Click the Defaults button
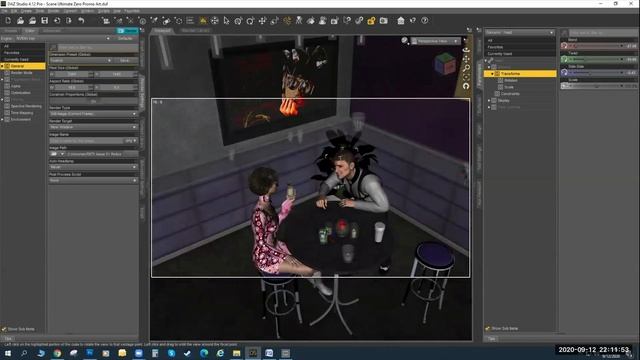640x360 pixels. click(x=125, y=38)
